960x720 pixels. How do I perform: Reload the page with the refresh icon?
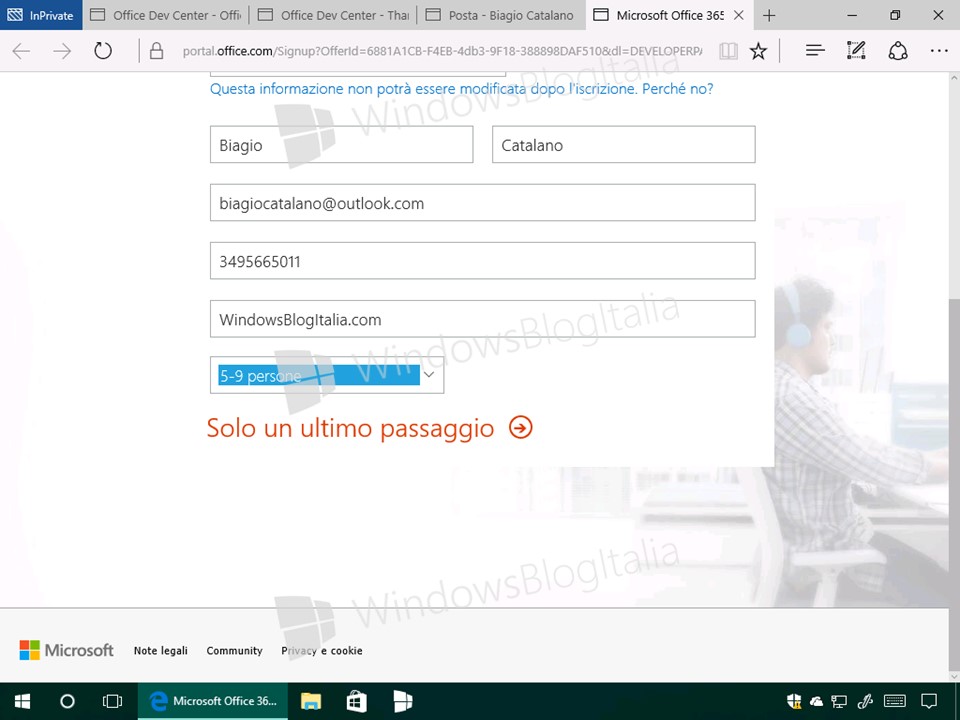103,51
